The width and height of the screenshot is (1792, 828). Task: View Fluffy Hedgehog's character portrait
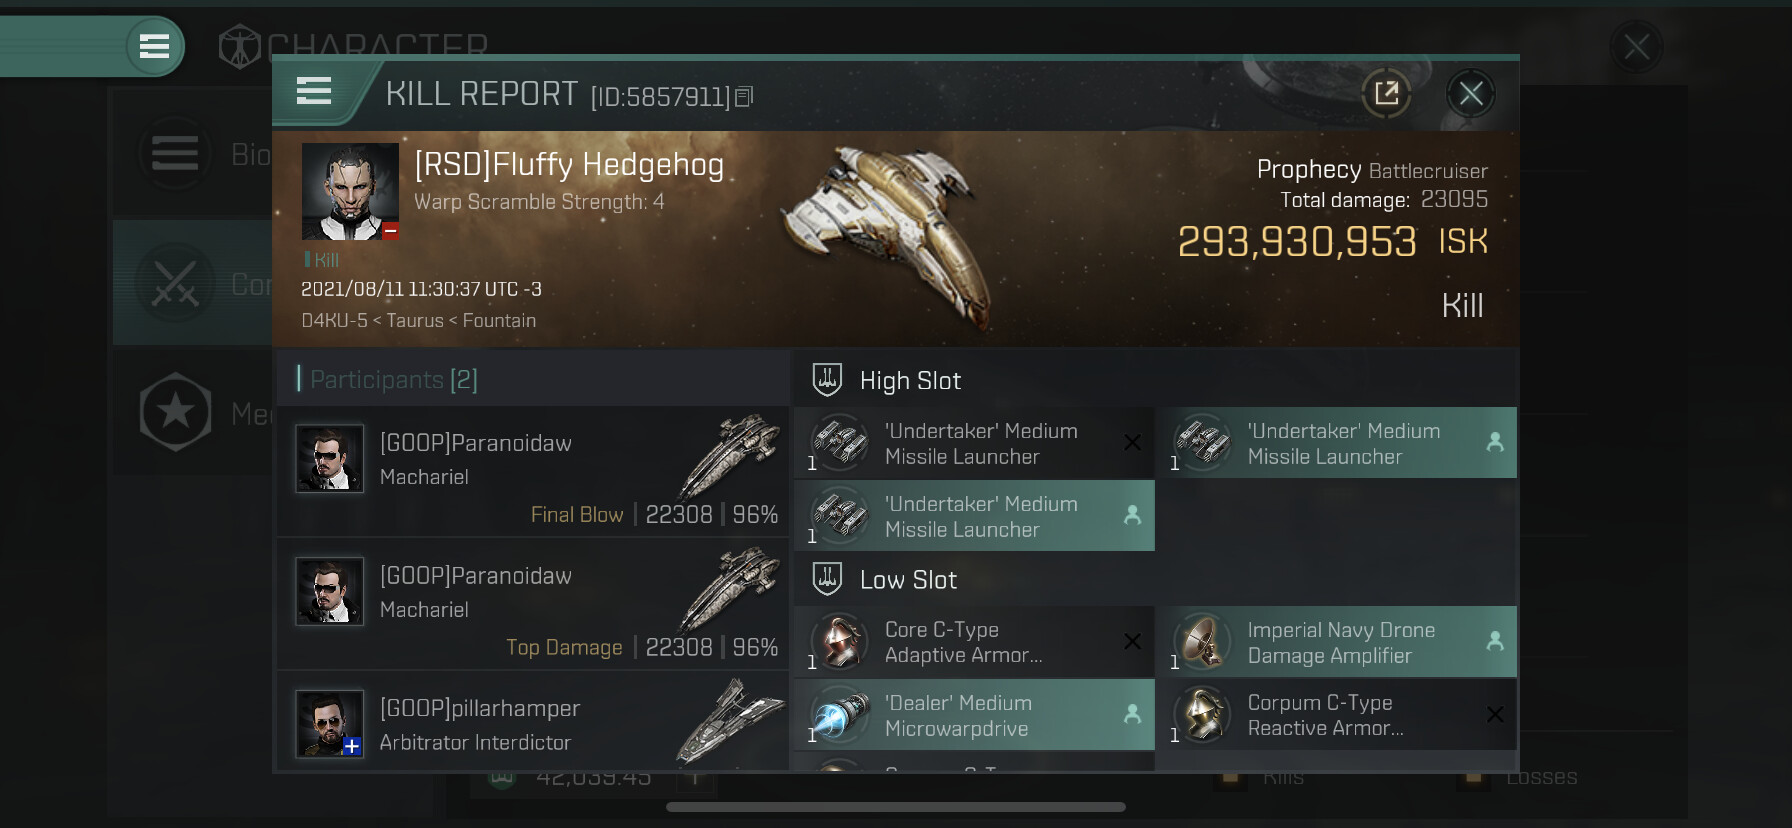coord(350,191)
